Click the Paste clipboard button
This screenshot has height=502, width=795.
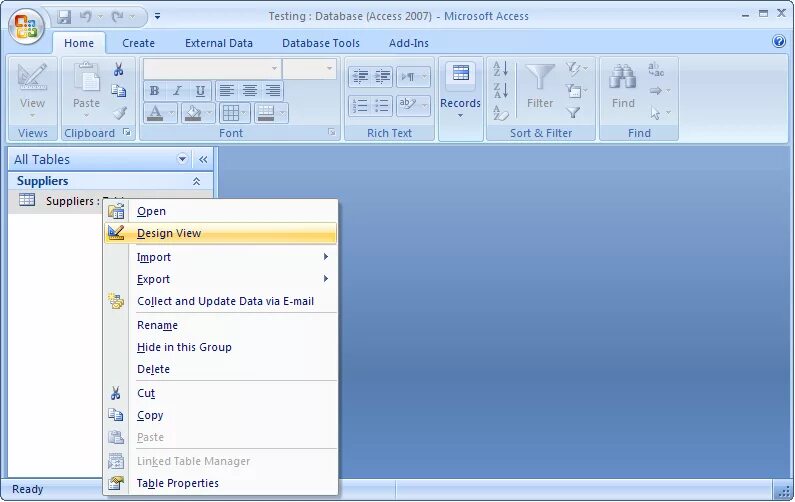tap(86, 91)
